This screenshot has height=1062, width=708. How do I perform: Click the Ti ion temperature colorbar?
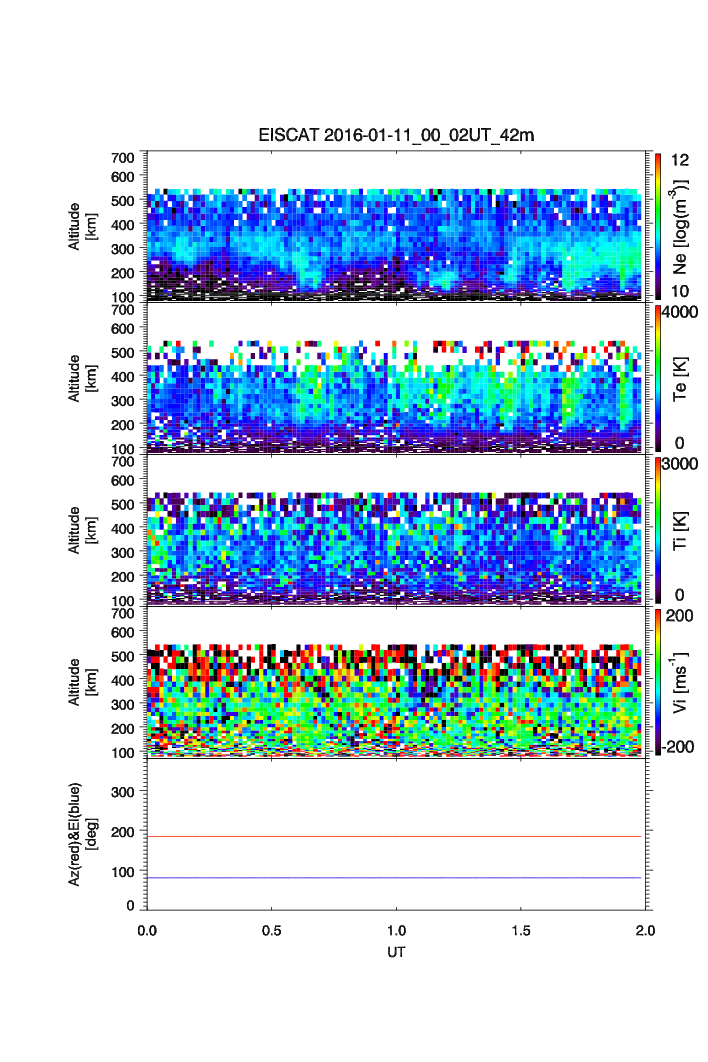click(x=657, y=529)
